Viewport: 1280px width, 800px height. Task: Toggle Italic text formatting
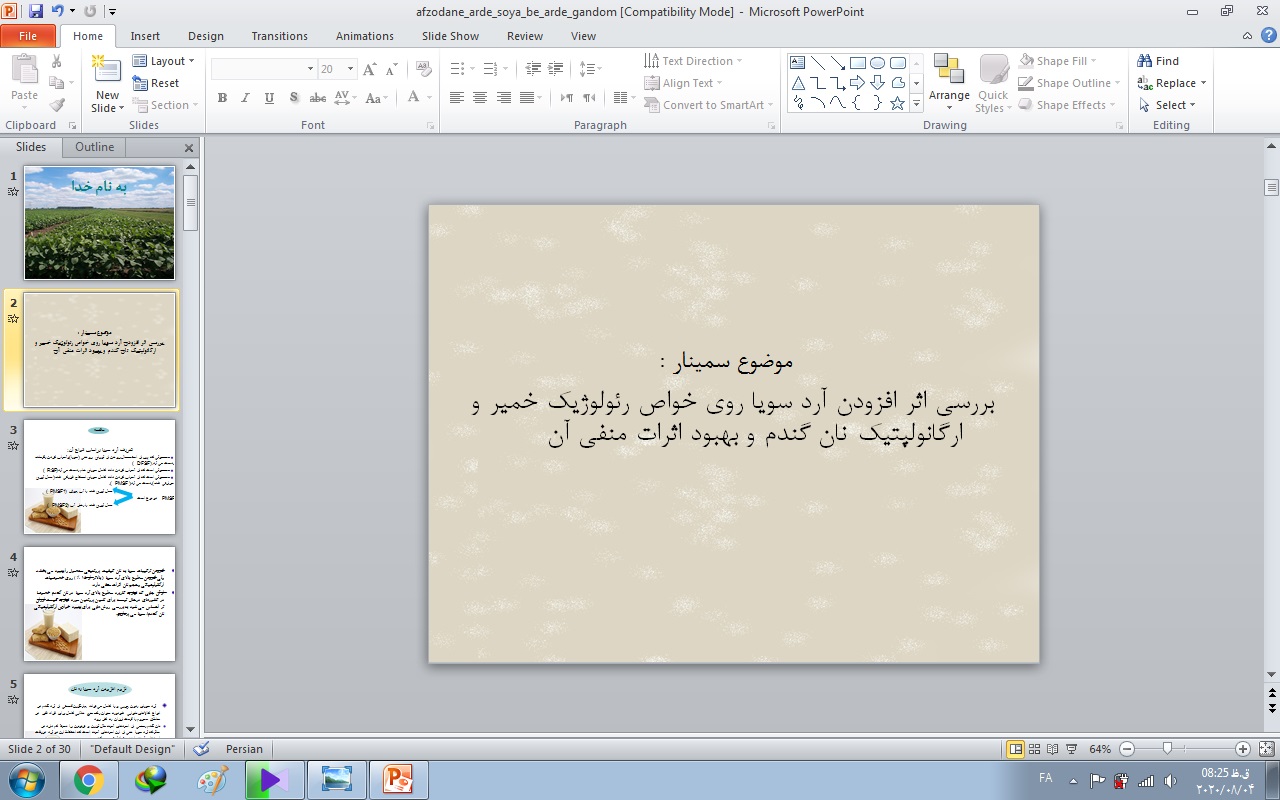point(245,98)
